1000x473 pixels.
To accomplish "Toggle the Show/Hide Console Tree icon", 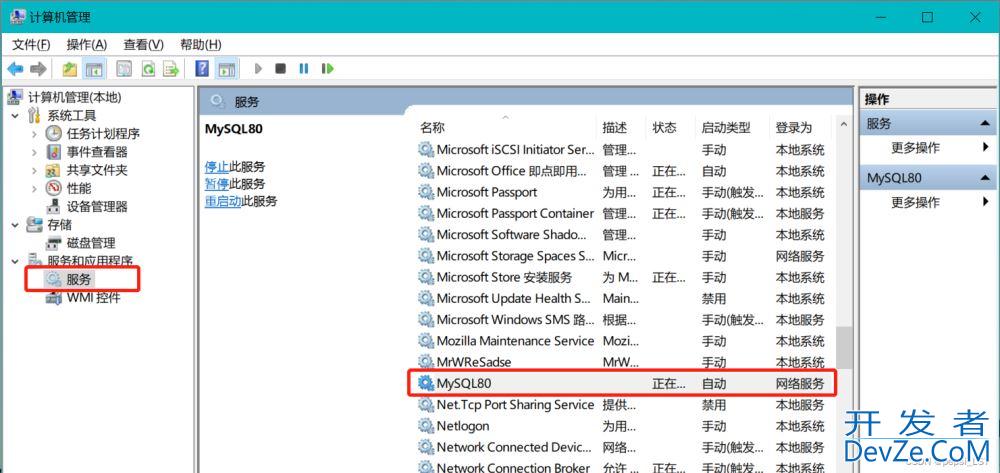I will pos(94,68).
